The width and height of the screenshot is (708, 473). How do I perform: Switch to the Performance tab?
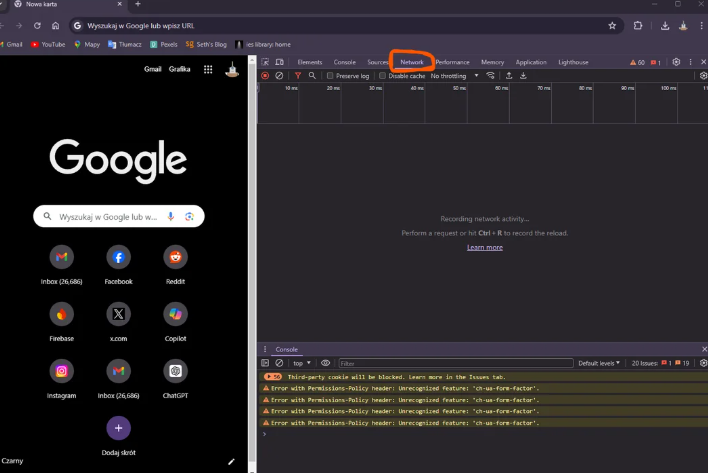point(452,62)
